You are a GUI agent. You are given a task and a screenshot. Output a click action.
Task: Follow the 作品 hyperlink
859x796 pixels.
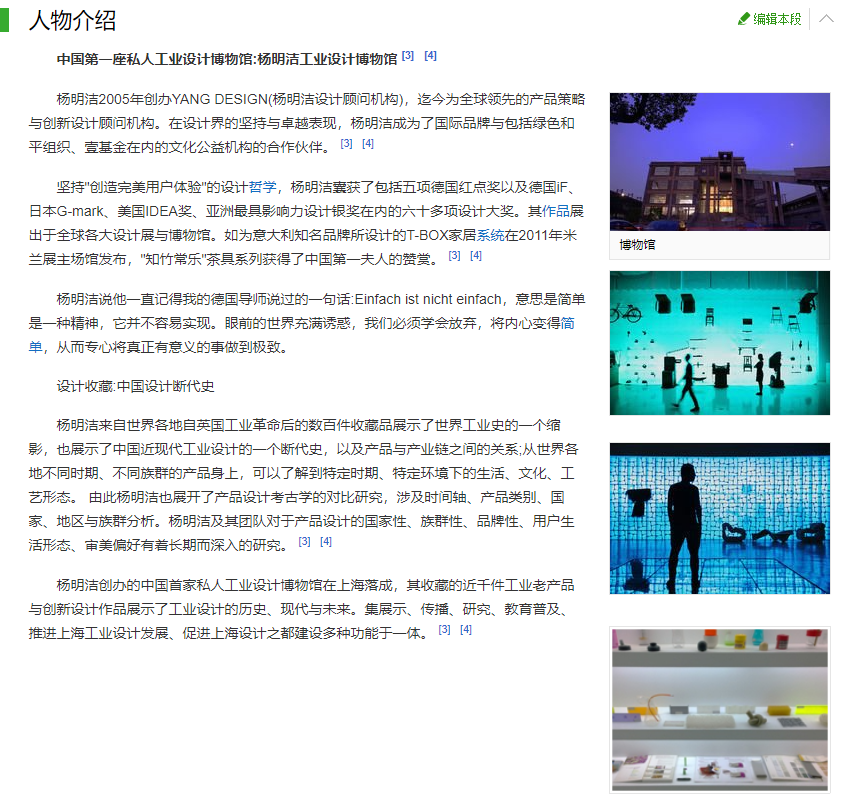pos(556,211)
